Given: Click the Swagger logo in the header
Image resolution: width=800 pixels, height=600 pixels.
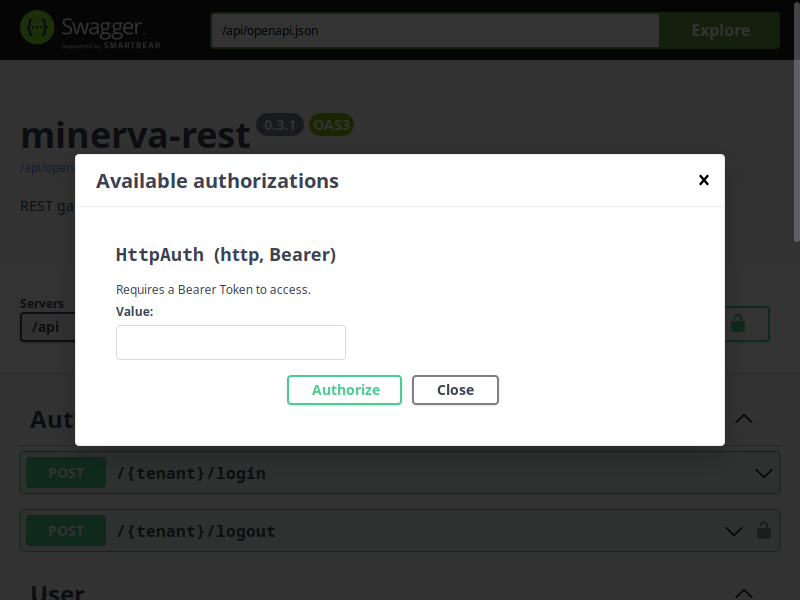Looking at the screenshot, I should click(90, 30).
